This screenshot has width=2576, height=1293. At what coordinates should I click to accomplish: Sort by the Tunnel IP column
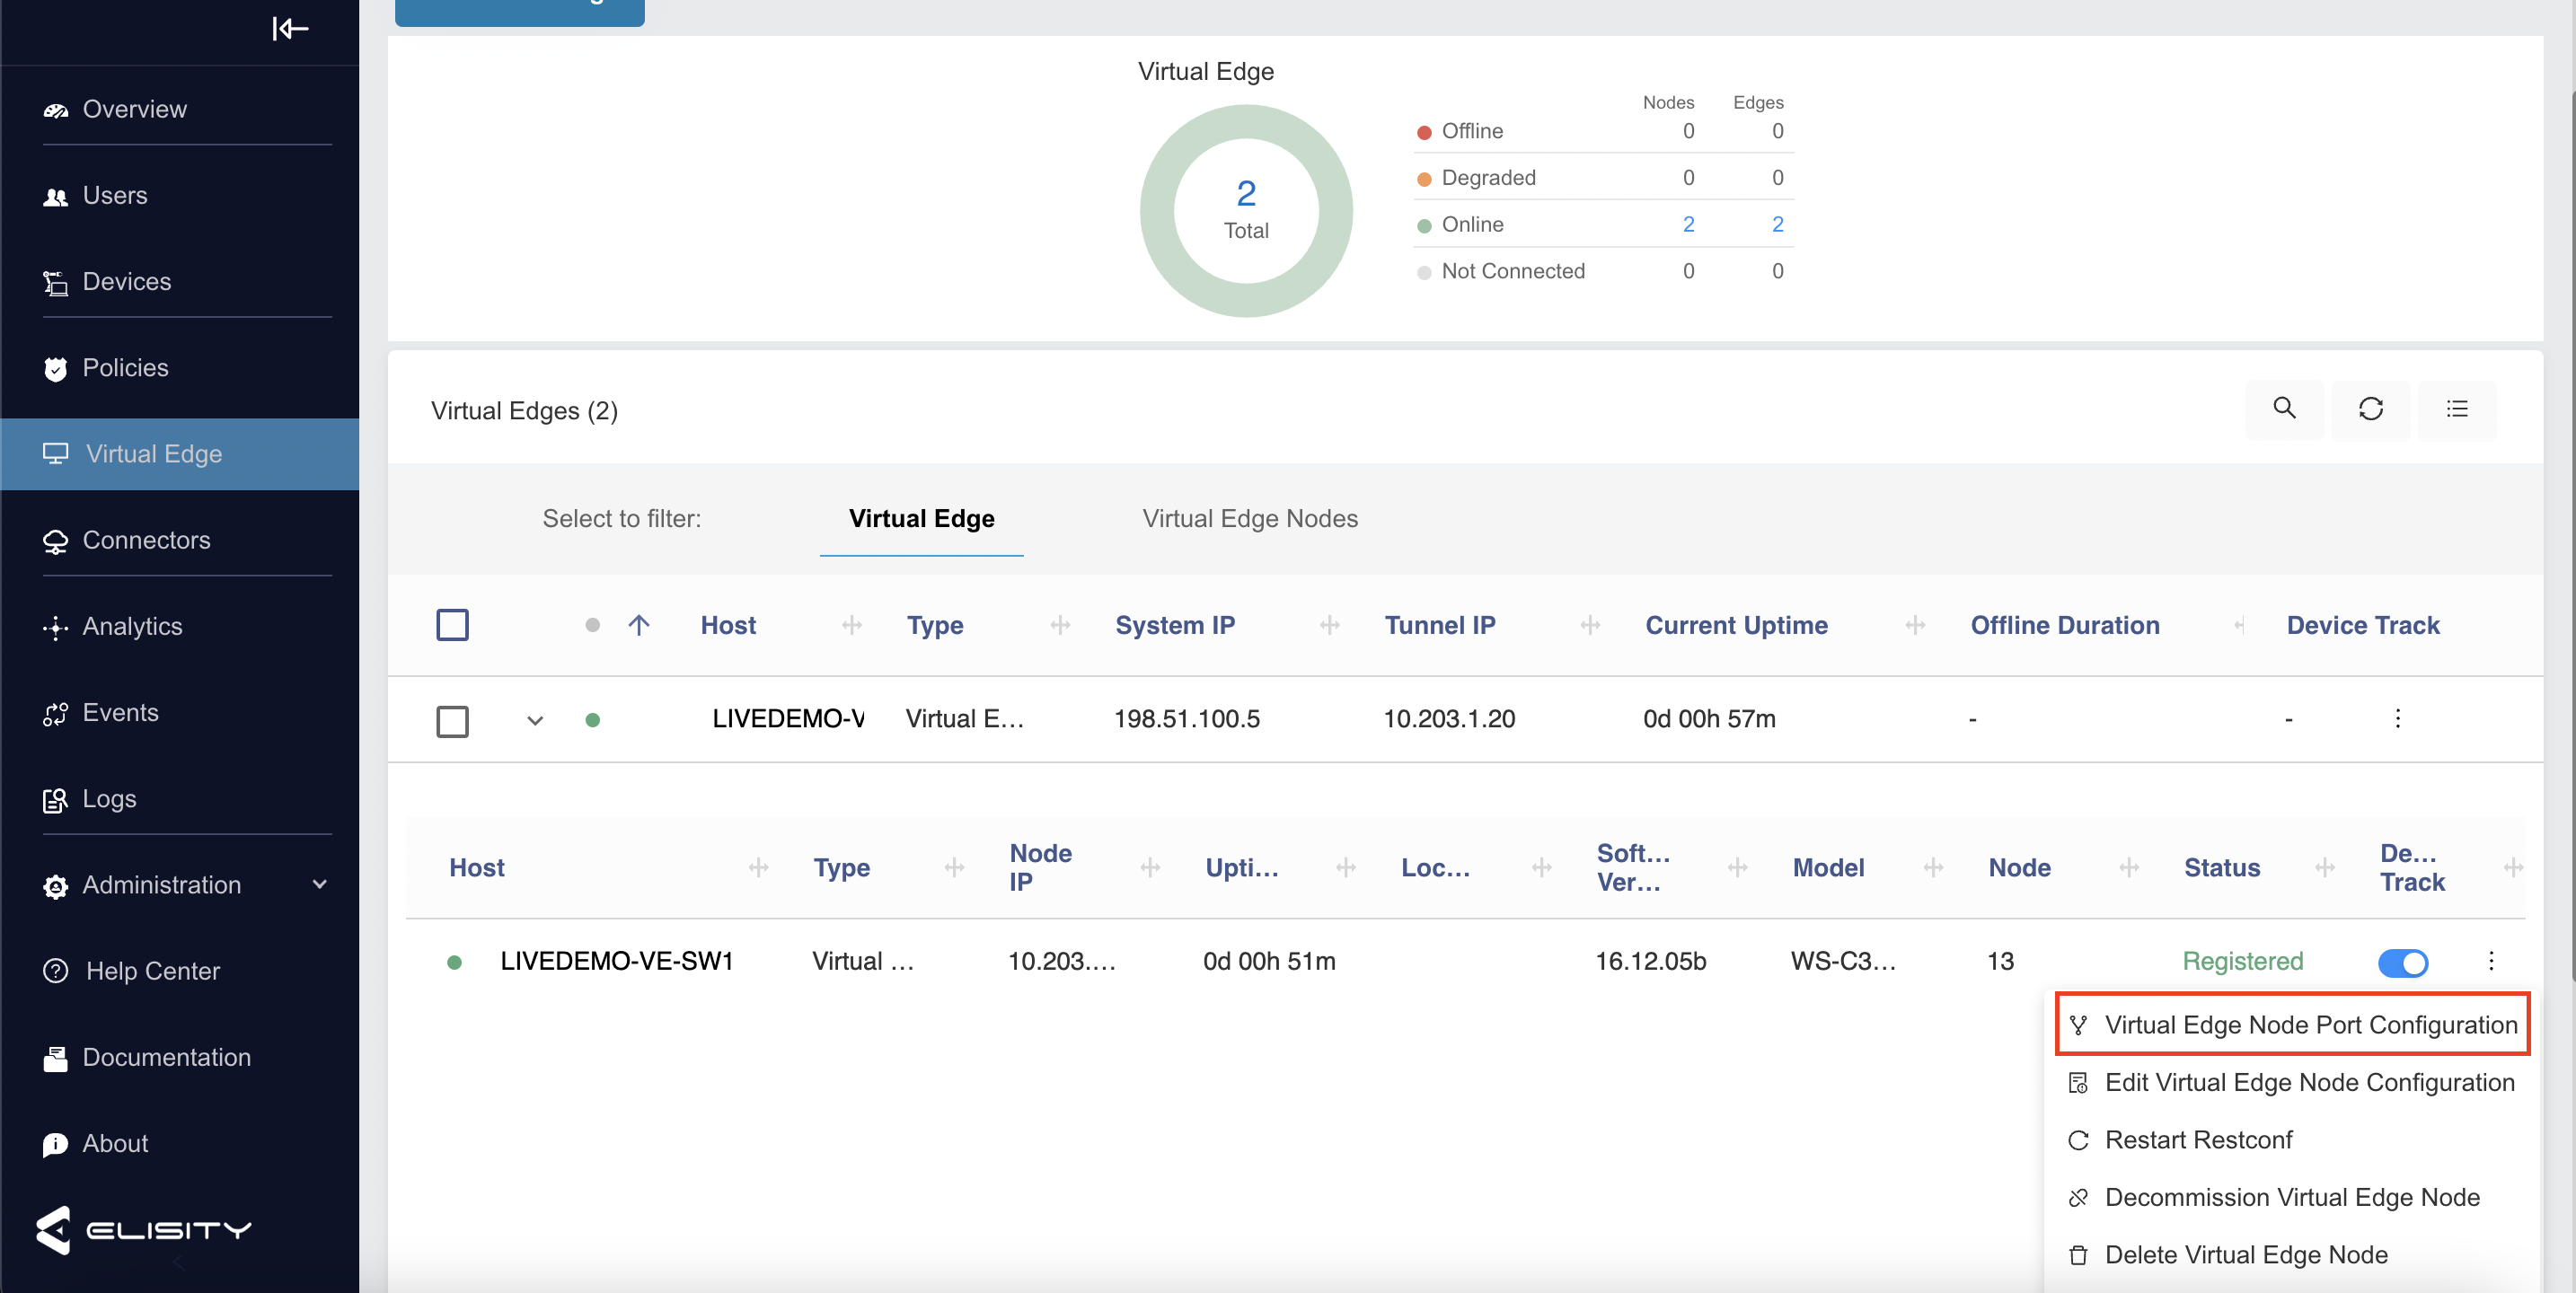(1440, 625)
